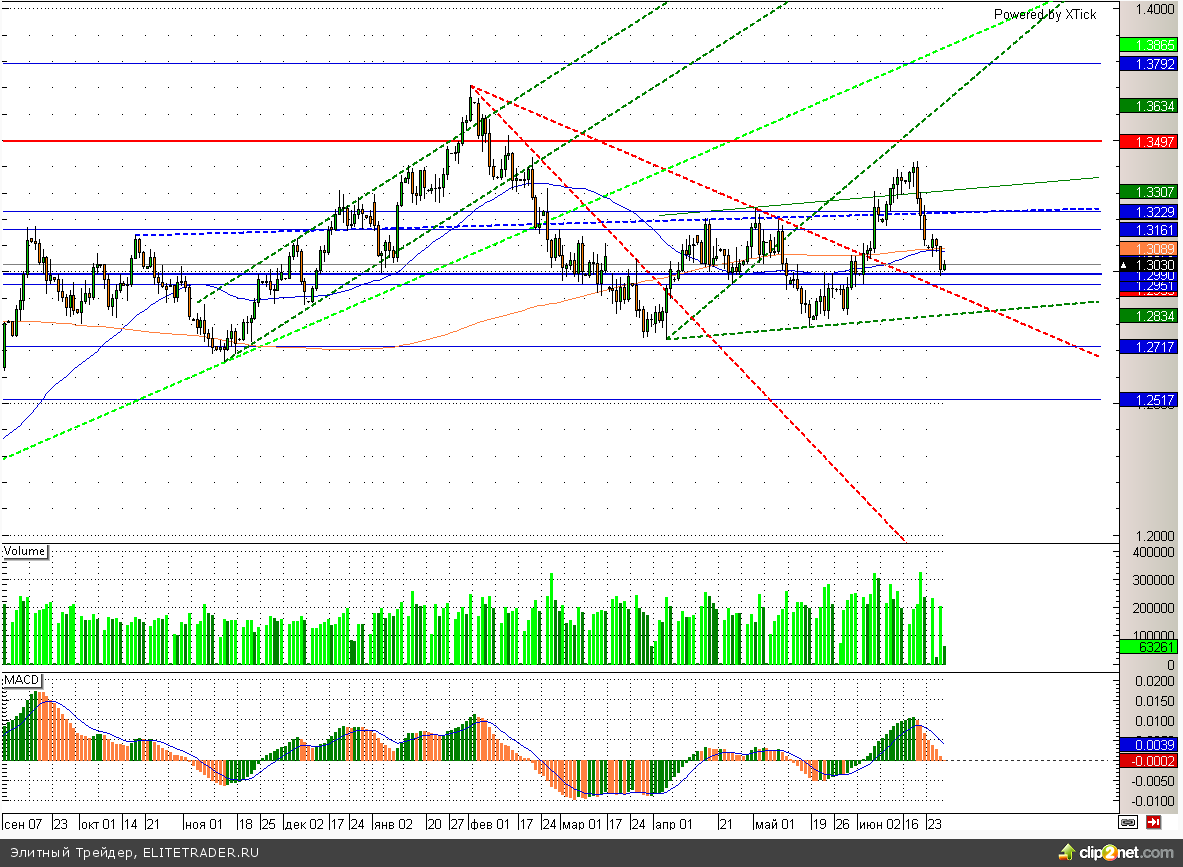Open the clip2net.com watermark link
Image resolution: width=1183 pixels, height=867 pixels.
[1125, 853]
